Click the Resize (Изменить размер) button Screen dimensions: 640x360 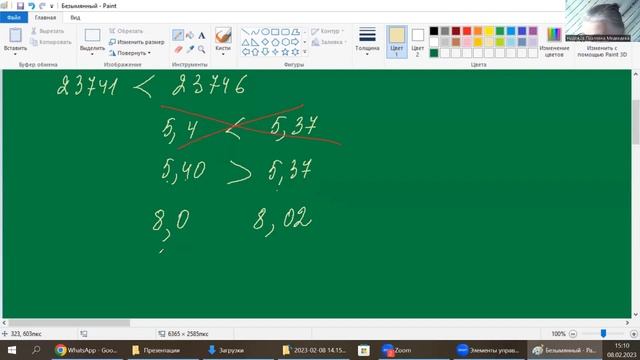tap(136, 42)
